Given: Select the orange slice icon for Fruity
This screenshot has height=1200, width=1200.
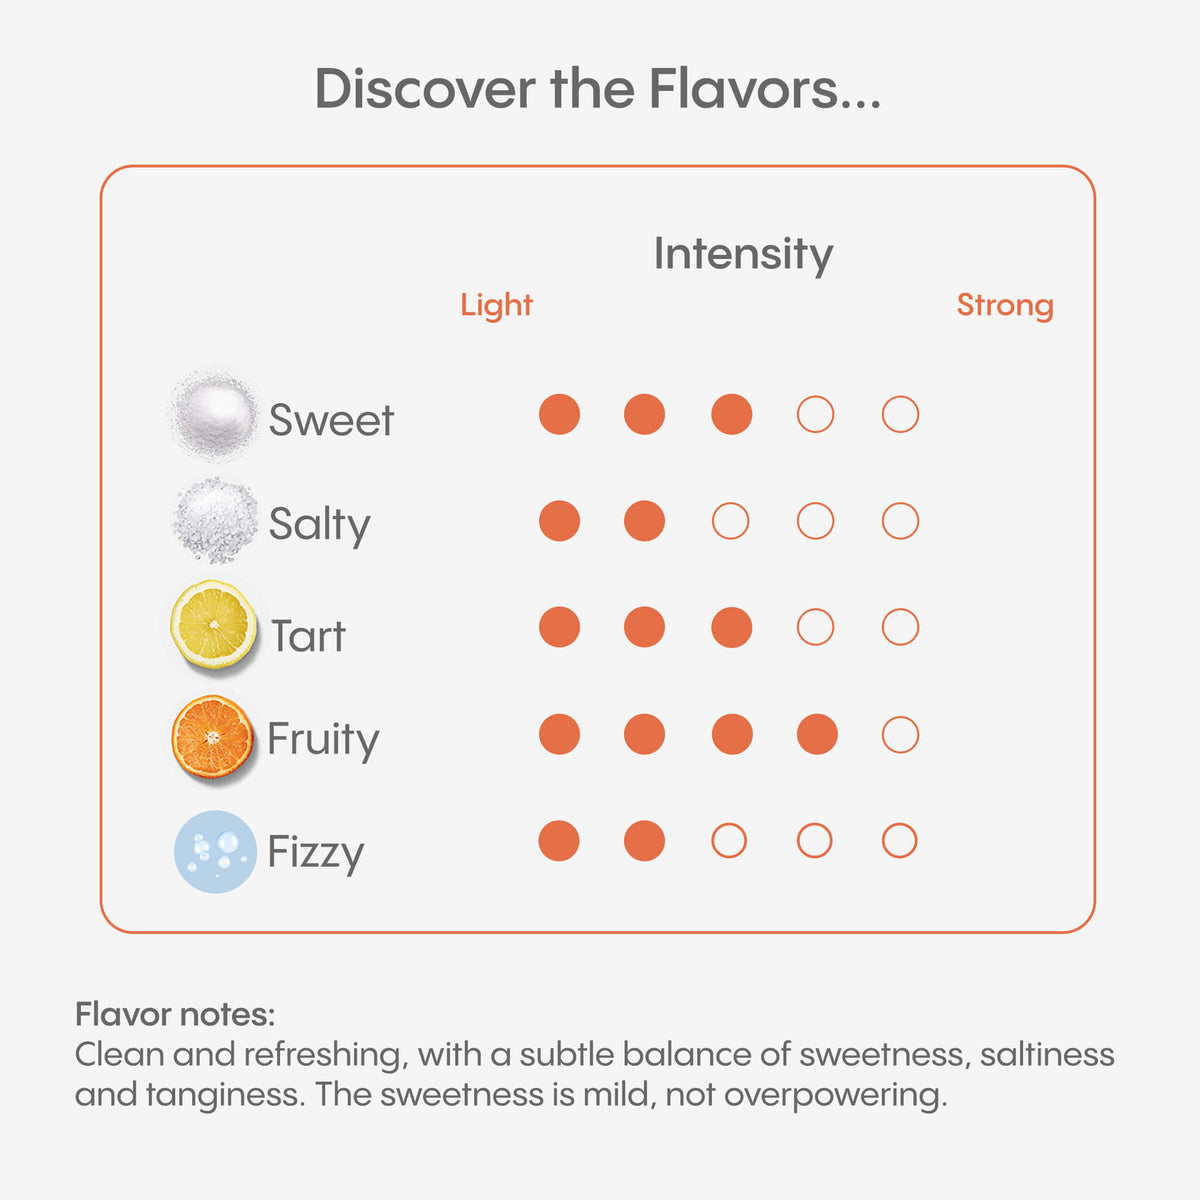Looking at the screenshot, I should [212, 737].
